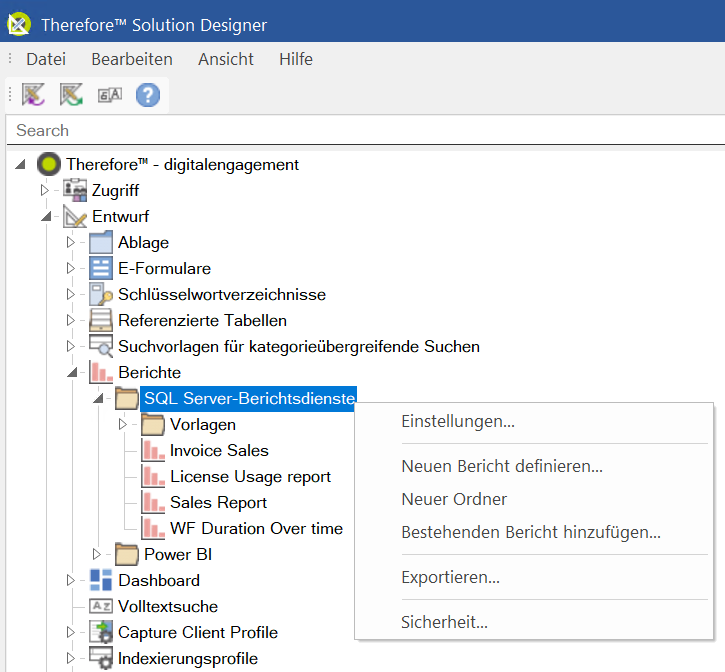
Task: Expand the Indexierungsprofile node
Action: click(70, 658)
